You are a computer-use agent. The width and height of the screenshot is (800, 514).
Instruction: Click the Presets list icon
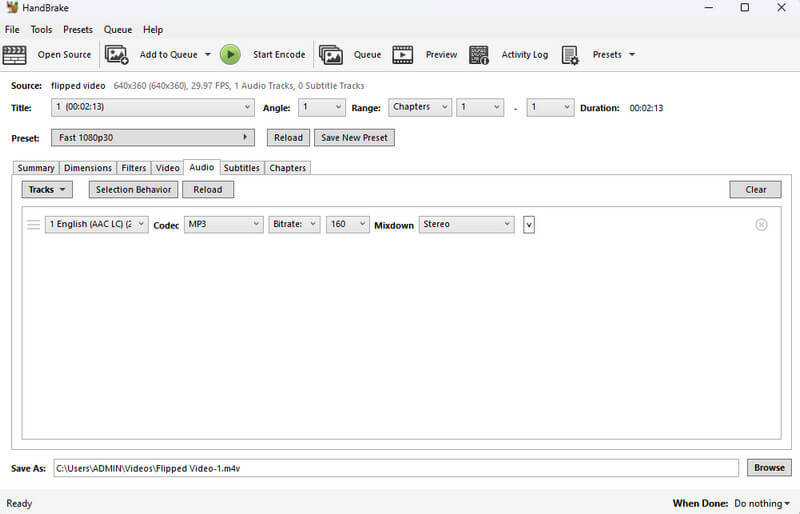[570, 55]
